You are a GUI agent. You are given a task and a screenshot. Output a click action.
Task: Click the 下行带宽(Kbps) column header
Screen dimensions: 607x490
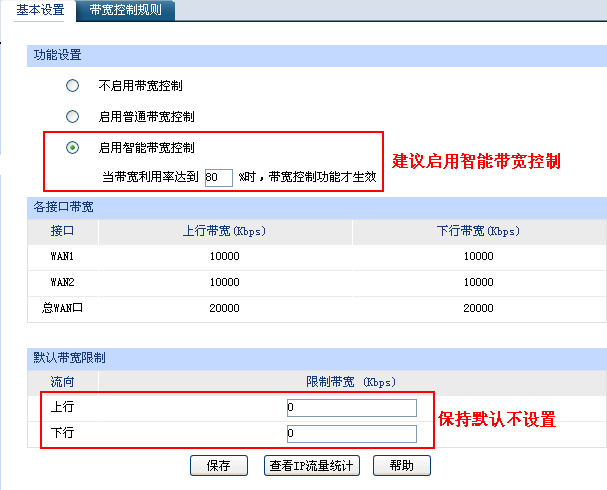pos(479,231)
